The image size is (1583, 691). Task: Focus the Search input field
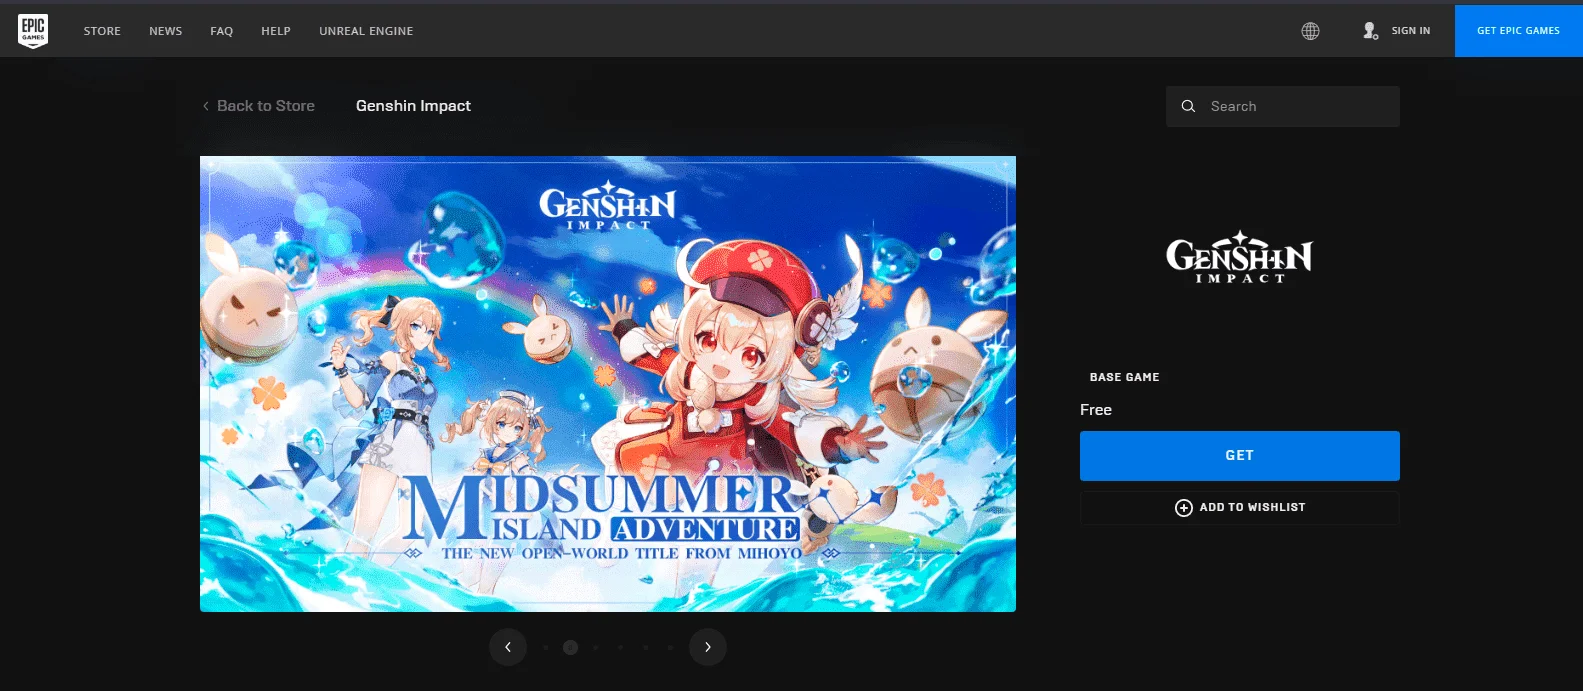tap(1283, 106)
